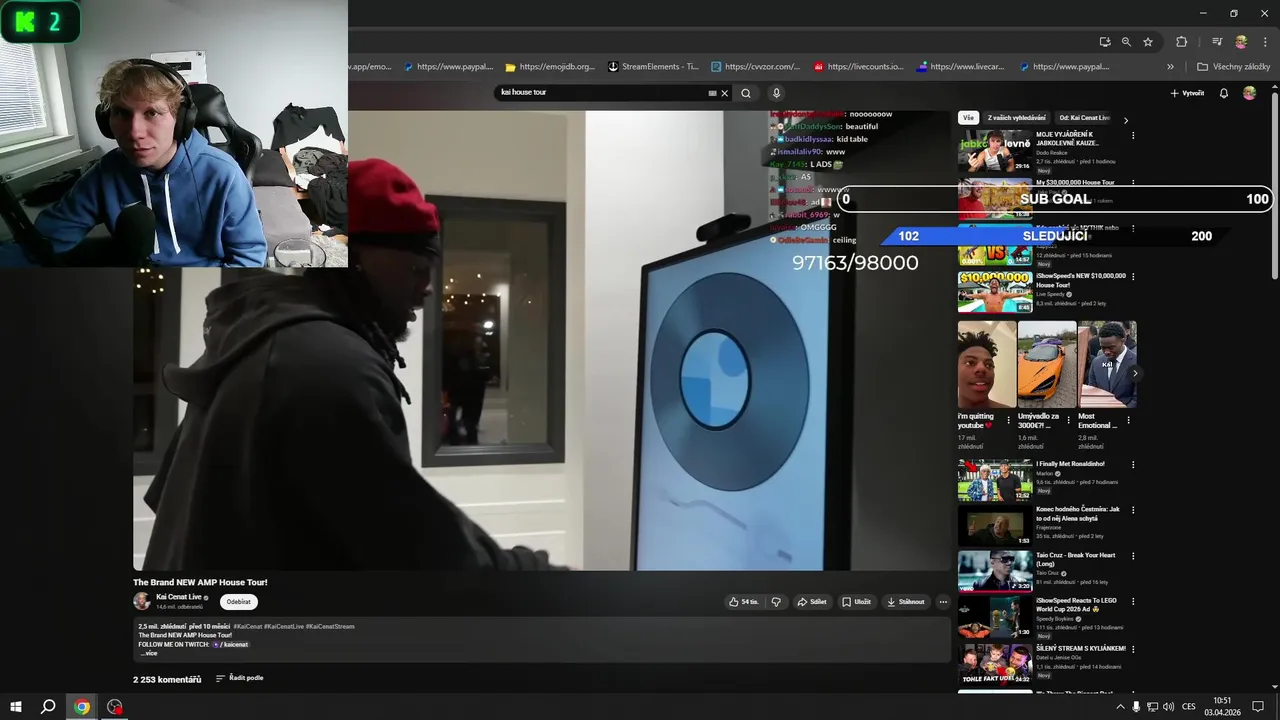
Task: Open the Windows Start menu
Action: click(x=16, y=707)
